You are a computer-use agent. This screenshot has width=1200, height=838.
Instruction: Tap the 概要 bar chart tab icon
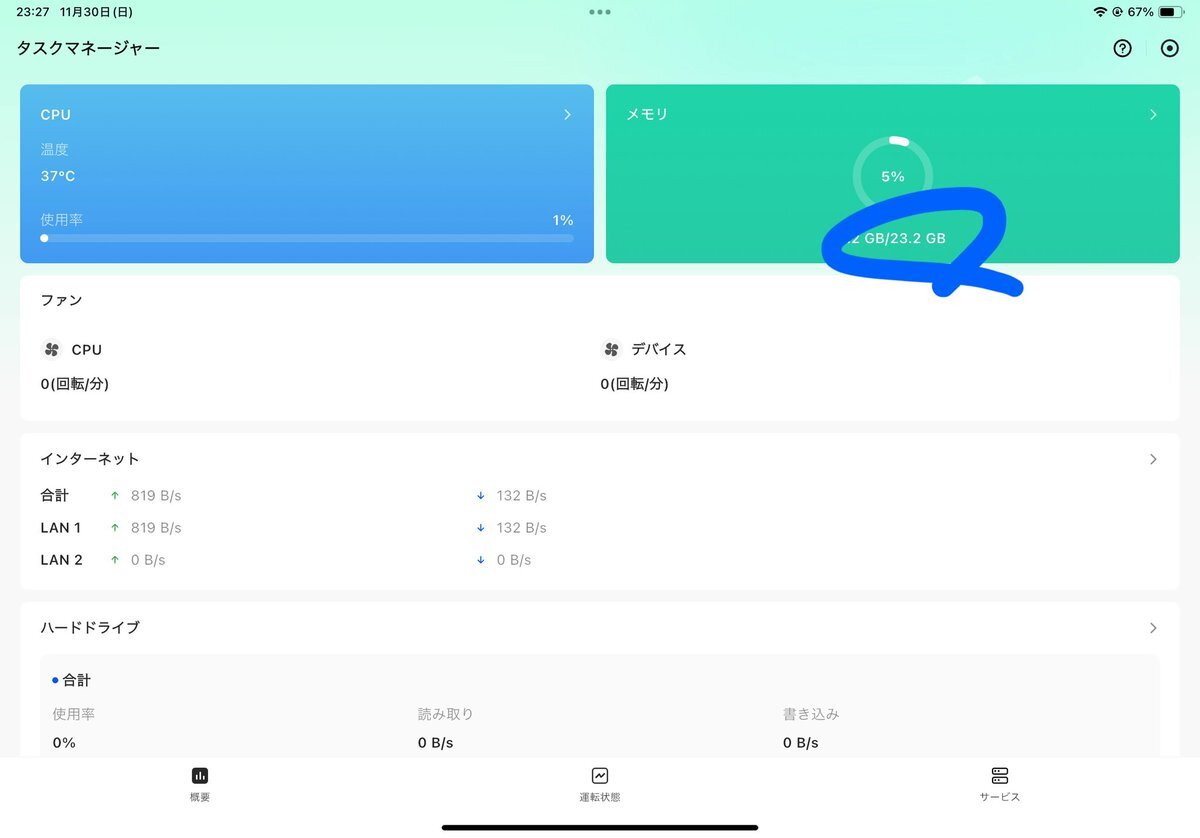click(200, 775)
